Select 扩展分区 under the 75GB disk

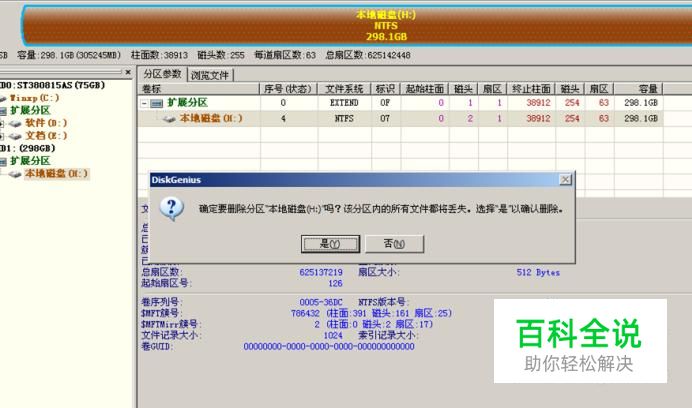tap(30, 110)
